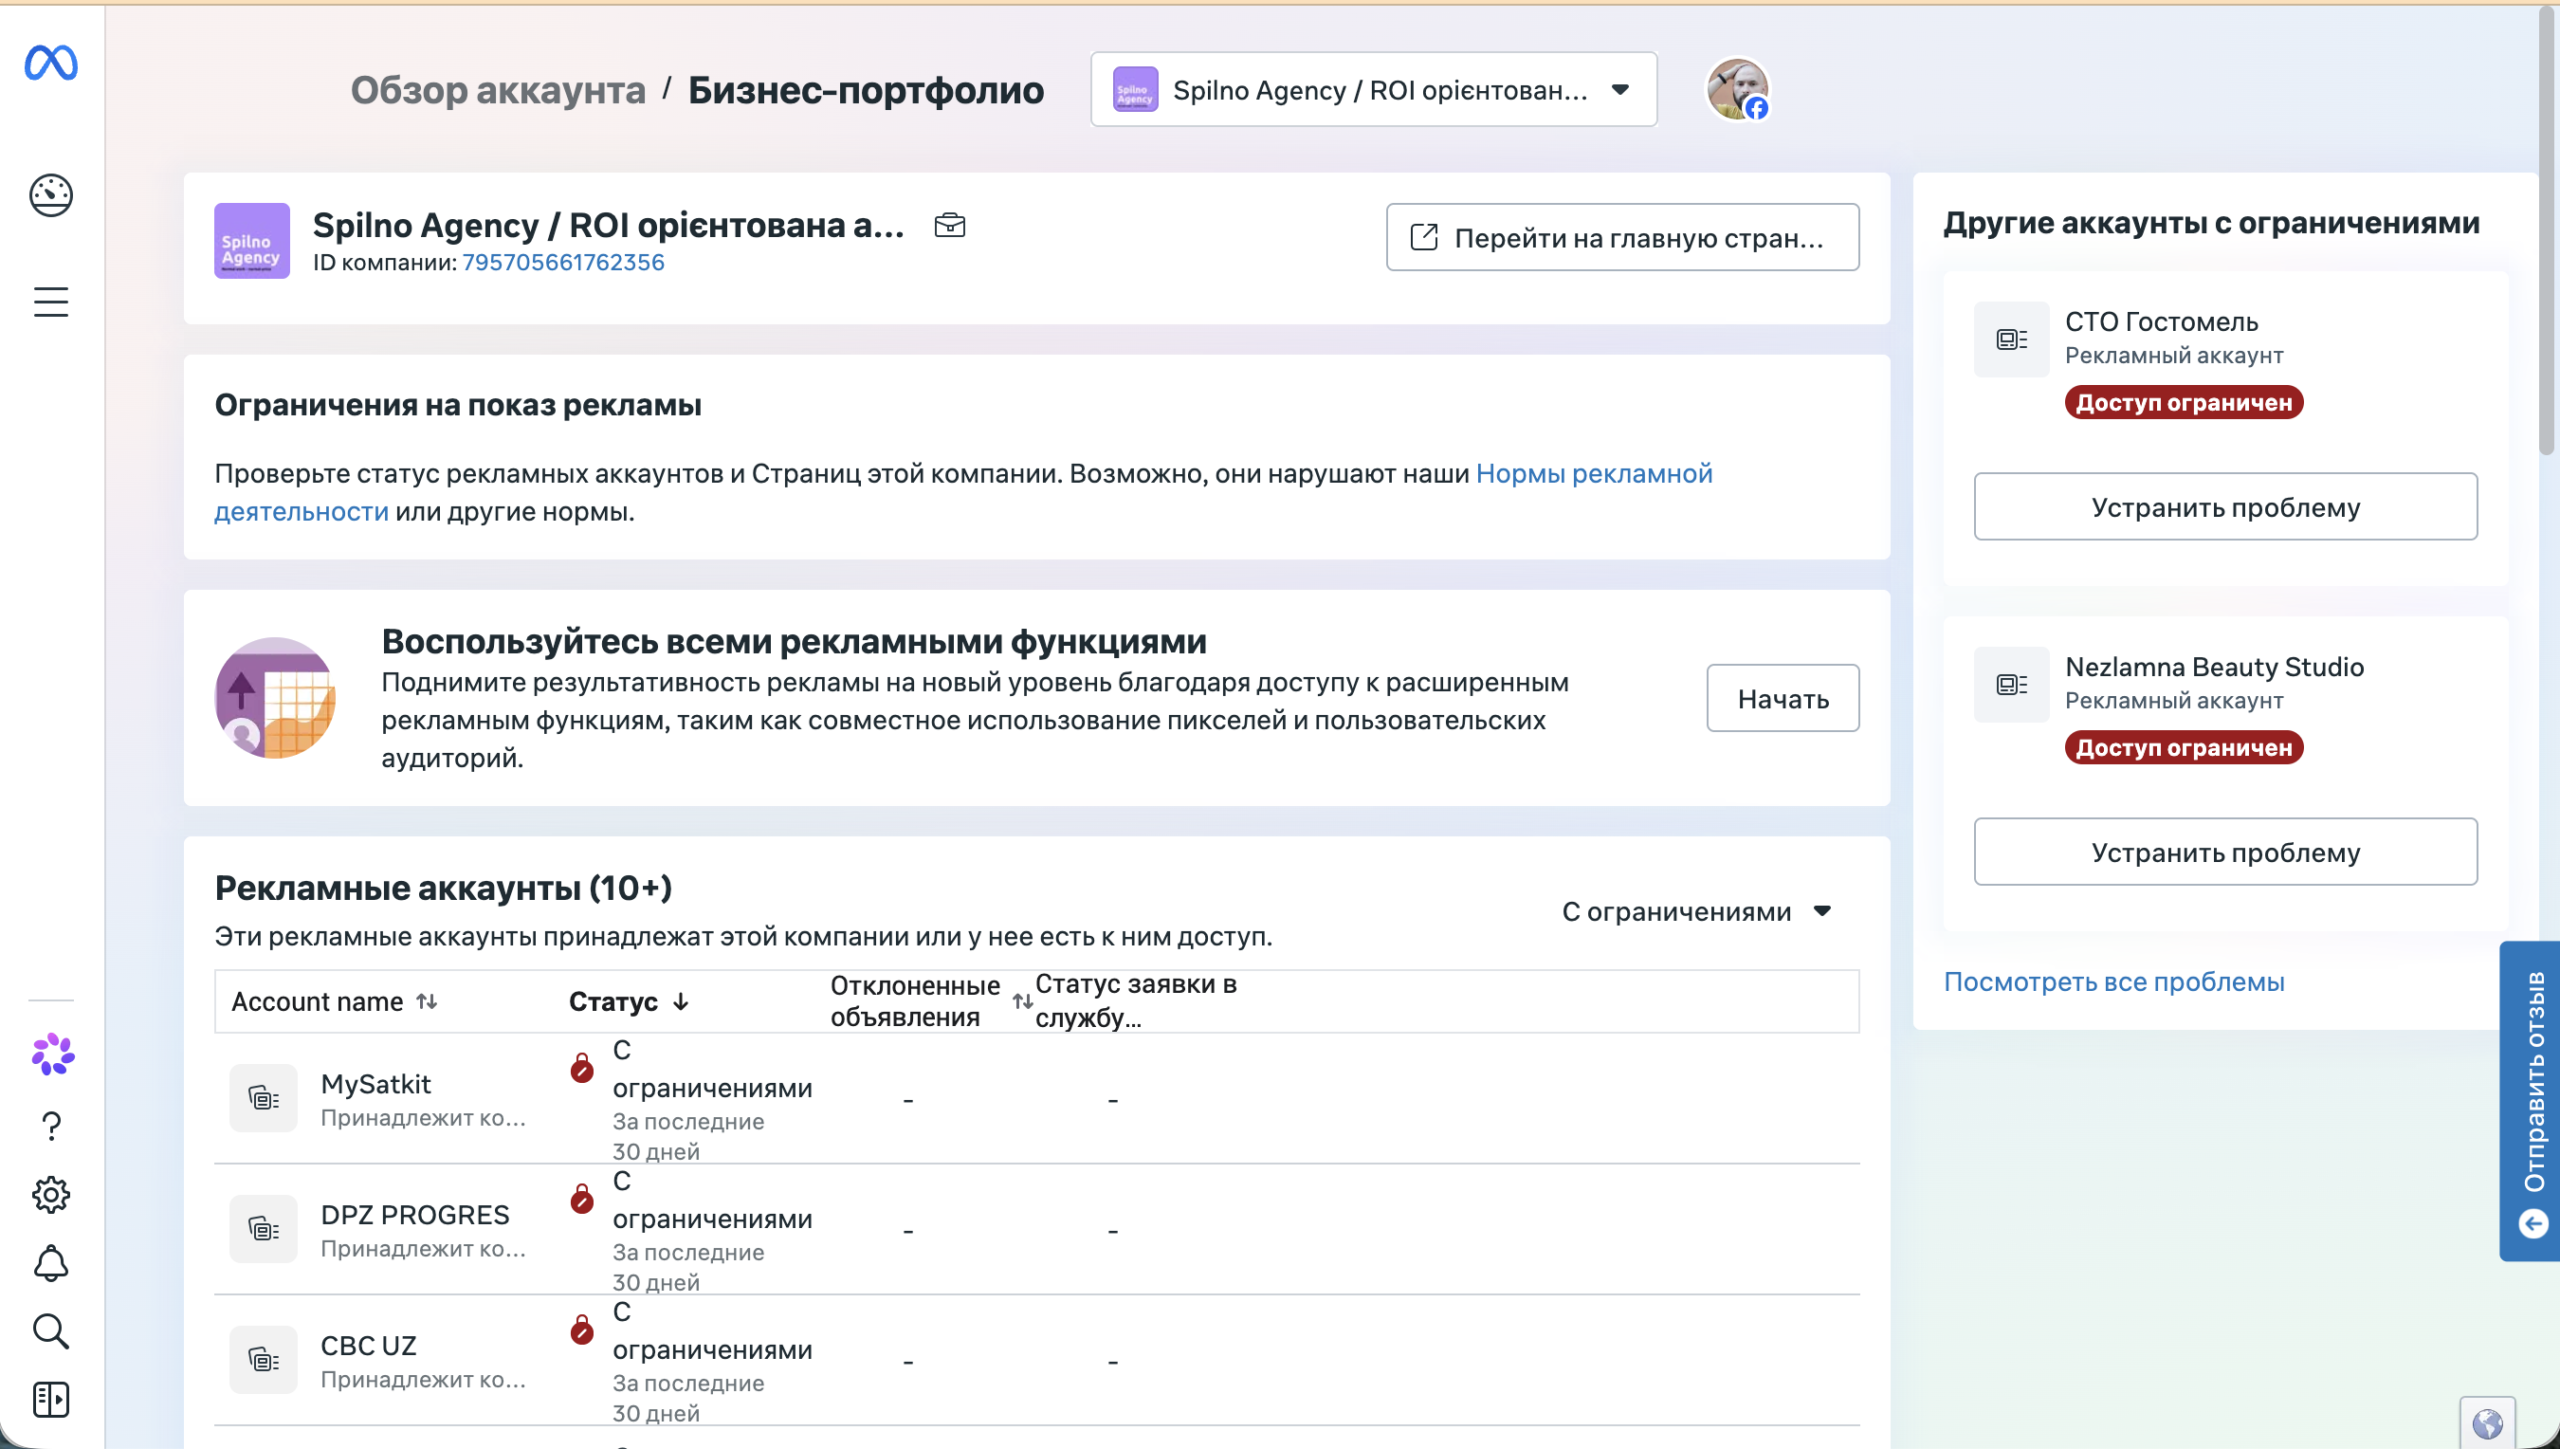The height and width of the screenshot is (1449, 2560).
Task: Sort by Отклоненные объявления column arrows
Action: pos(1022,1001)
